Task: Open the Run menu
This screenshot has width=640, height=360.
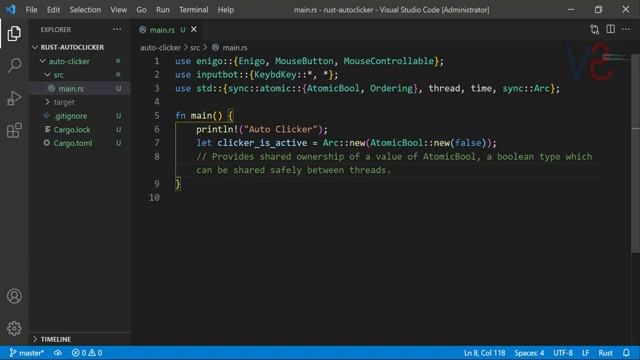Action: click(x=162, y=9)
